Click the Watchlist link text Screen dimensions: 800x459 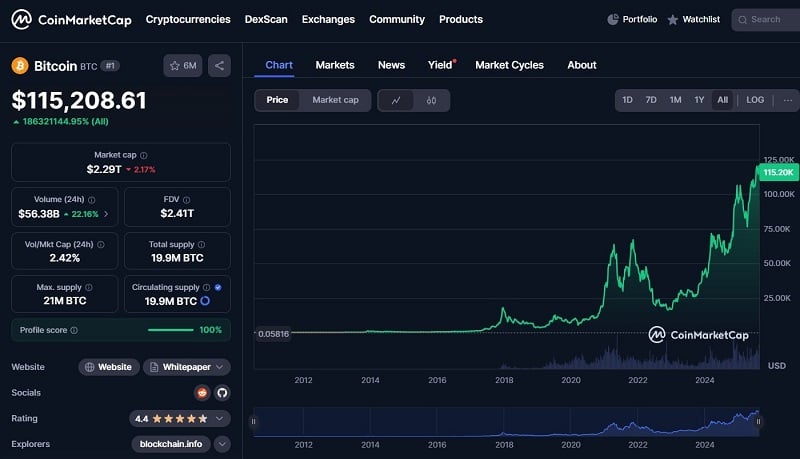[x=701, y=19]
